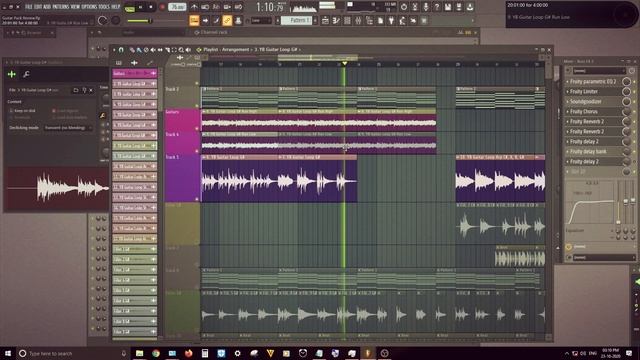Open the wrench settings tab in sampler
Screen dimensions: 640x360
26,74
